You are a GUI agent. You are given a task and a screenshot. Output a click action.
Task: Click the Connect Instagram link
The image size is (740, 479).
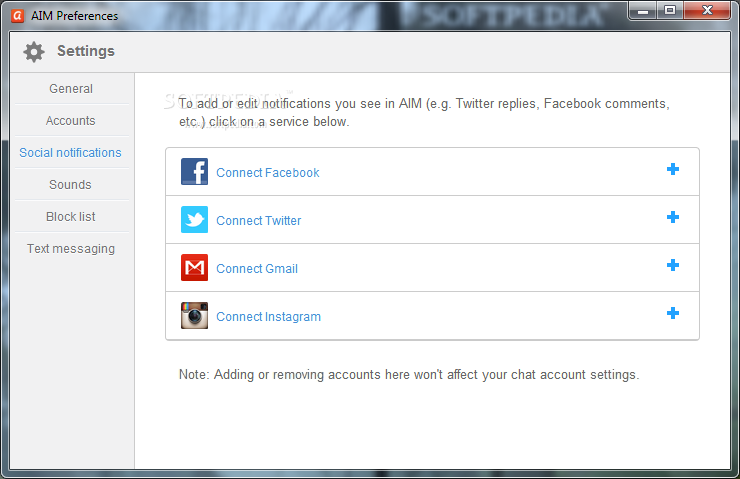269,317
